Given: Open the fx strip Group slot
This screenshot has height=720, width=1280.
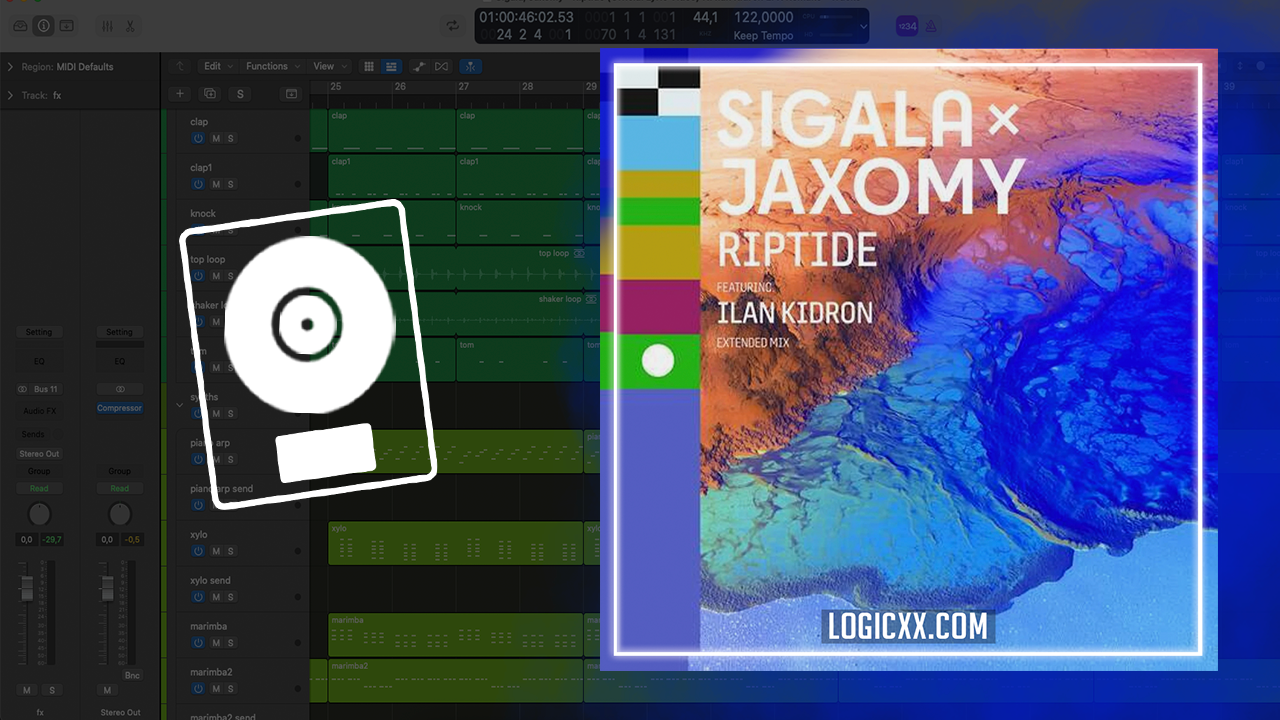Looking at the screenshot, I should pos(39,471).
